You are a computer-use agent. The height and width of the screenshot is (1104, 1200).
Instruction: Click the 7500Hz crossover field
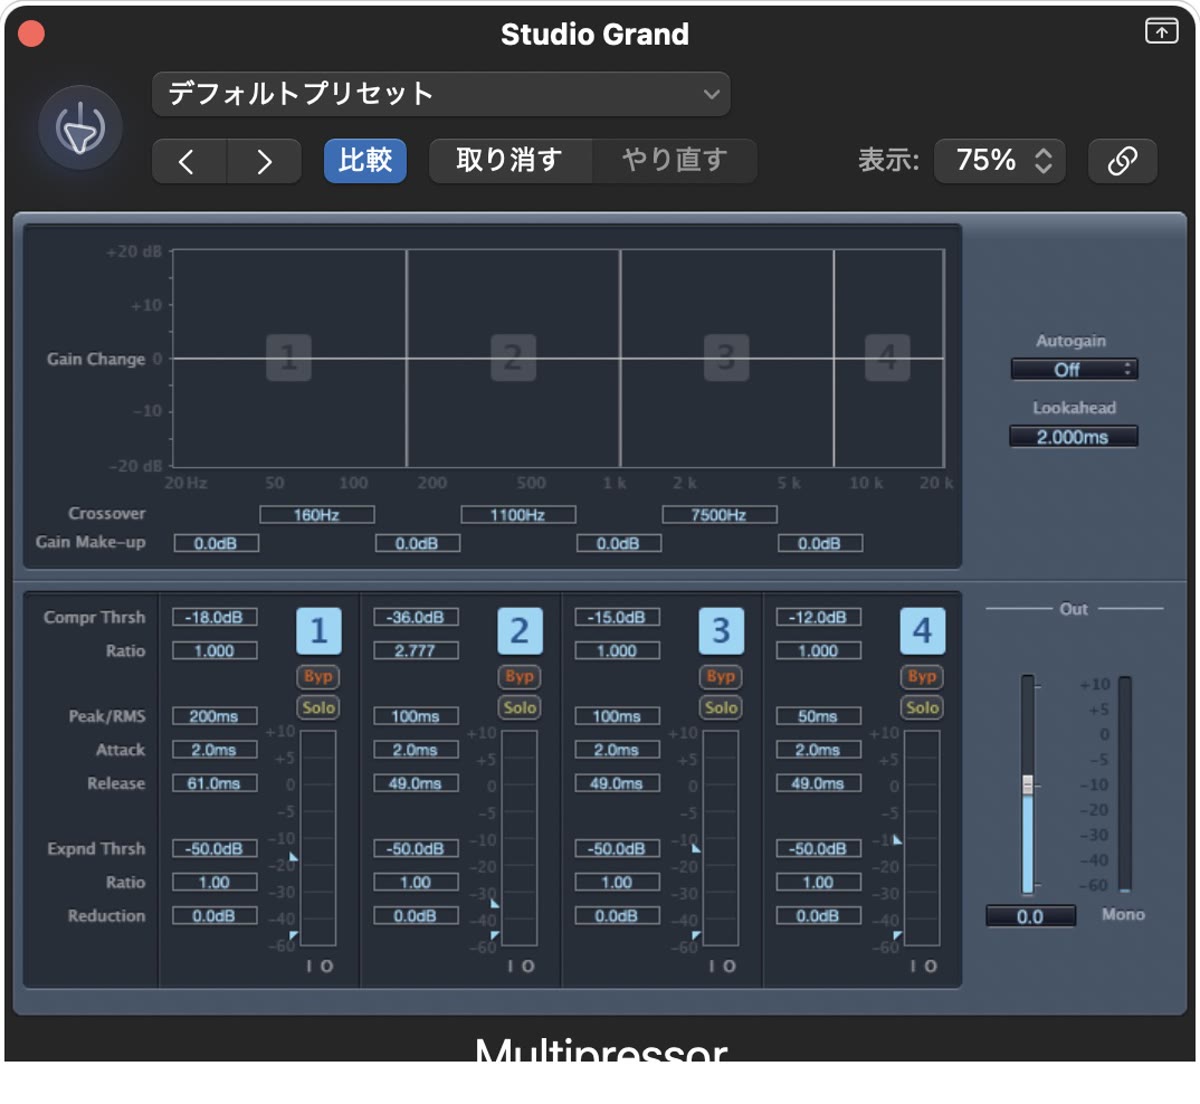(719, 515)
